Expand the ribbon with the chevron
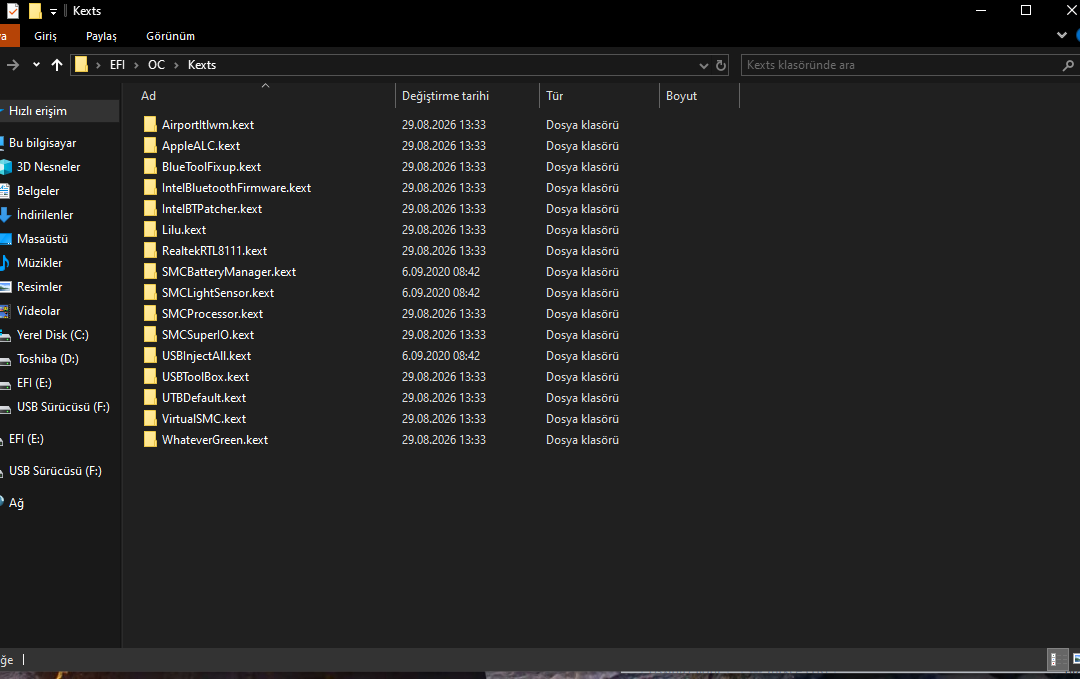 pyautogui.click(x=1061, y=35)
